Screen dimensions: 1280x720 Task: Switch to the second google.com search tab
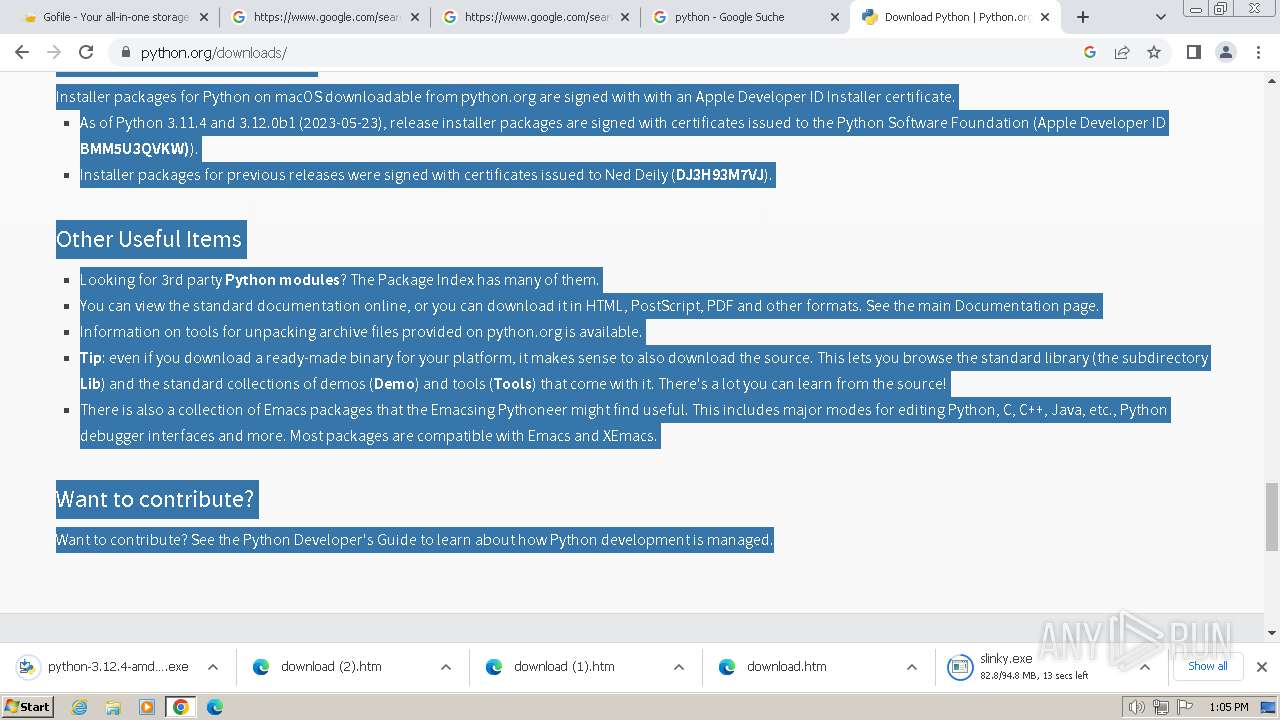pyautogui.click(x=536, y=17)
